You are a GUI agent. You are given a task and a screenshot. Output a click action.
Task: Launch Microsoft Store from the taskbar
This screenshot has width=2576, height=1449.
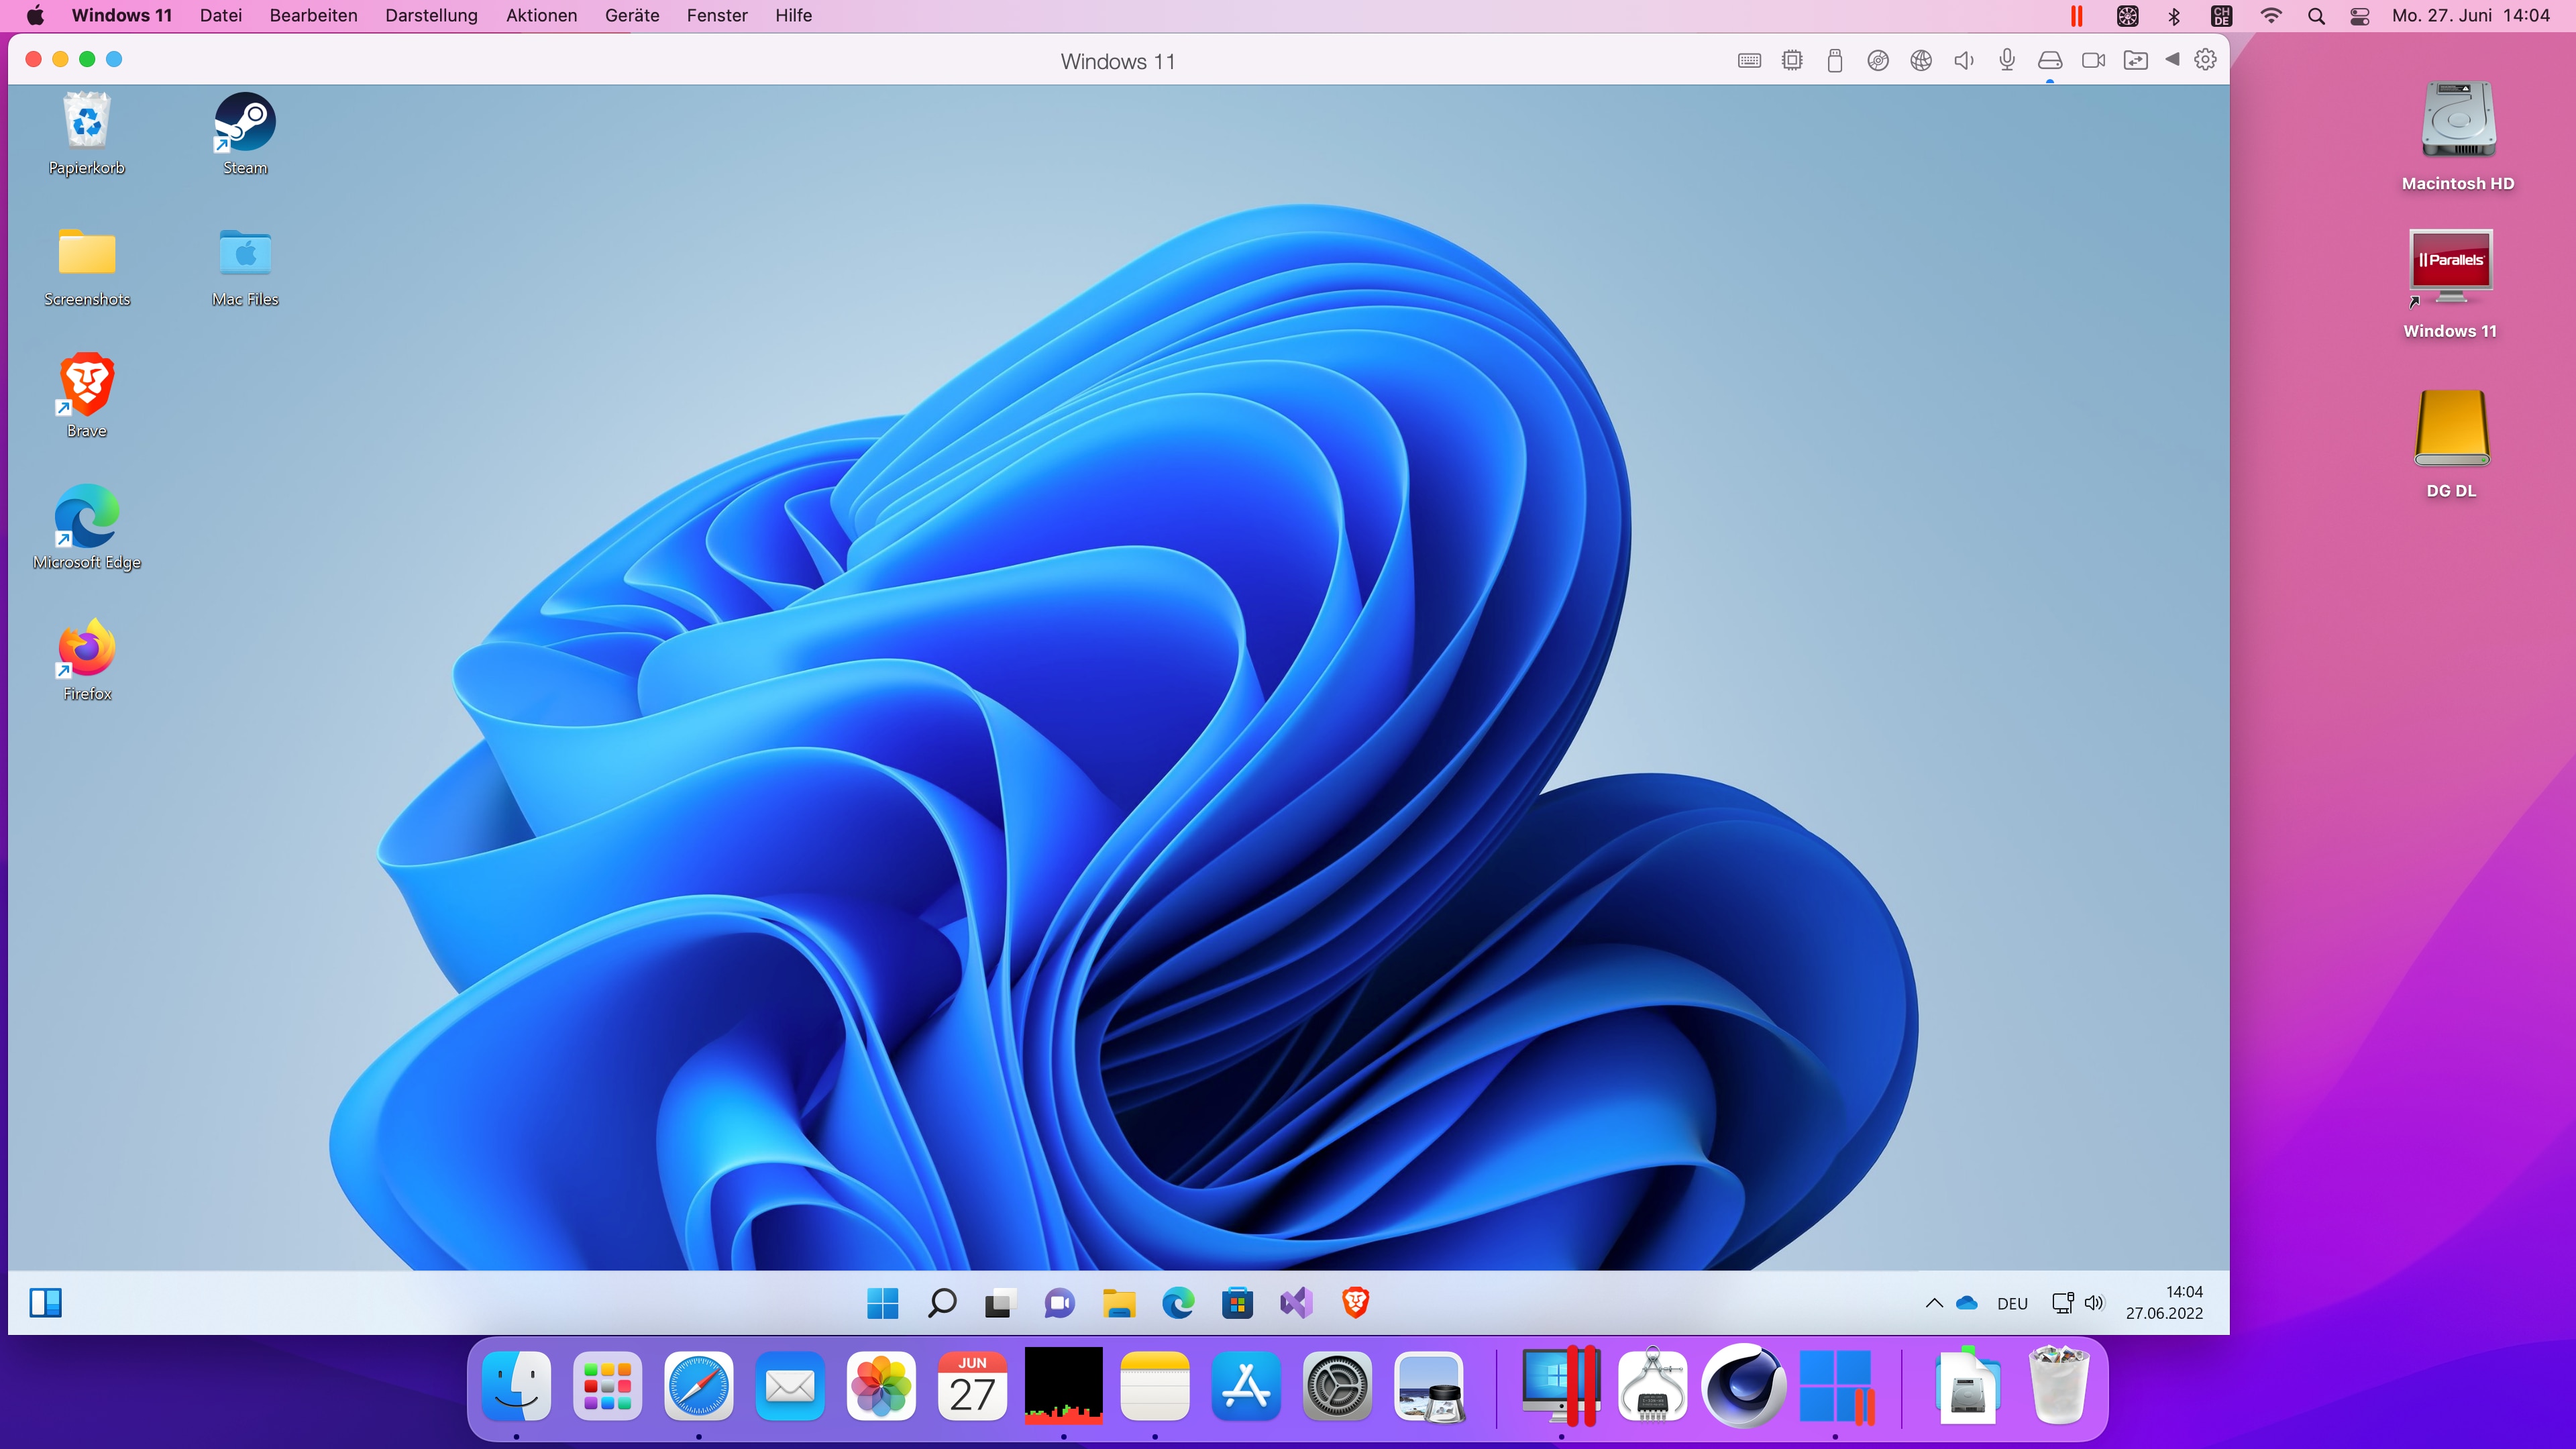(x=1237, y=1303)
